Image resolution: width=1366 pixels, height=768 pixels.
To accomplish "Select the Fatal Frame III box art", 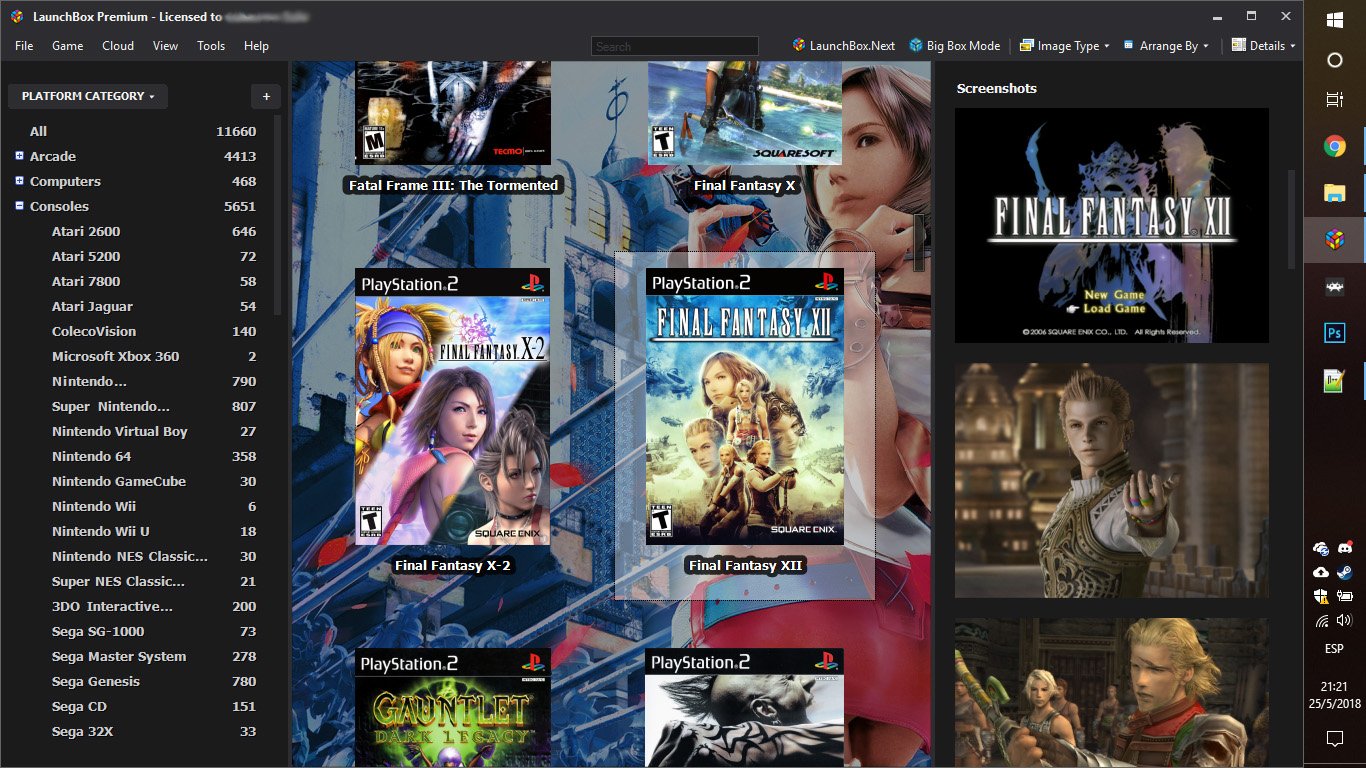I will click(453, 113).
